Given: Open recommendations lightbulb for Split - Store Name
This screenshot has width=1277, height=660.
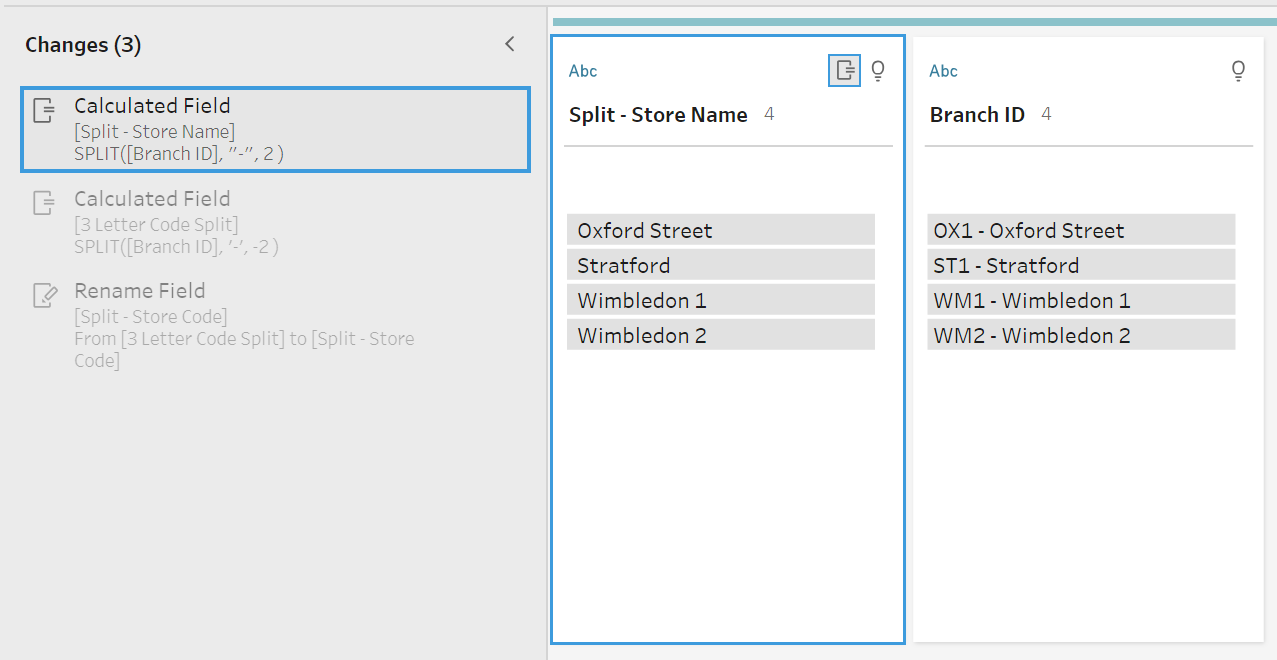Looking at the screenshot, I should 878,70.
